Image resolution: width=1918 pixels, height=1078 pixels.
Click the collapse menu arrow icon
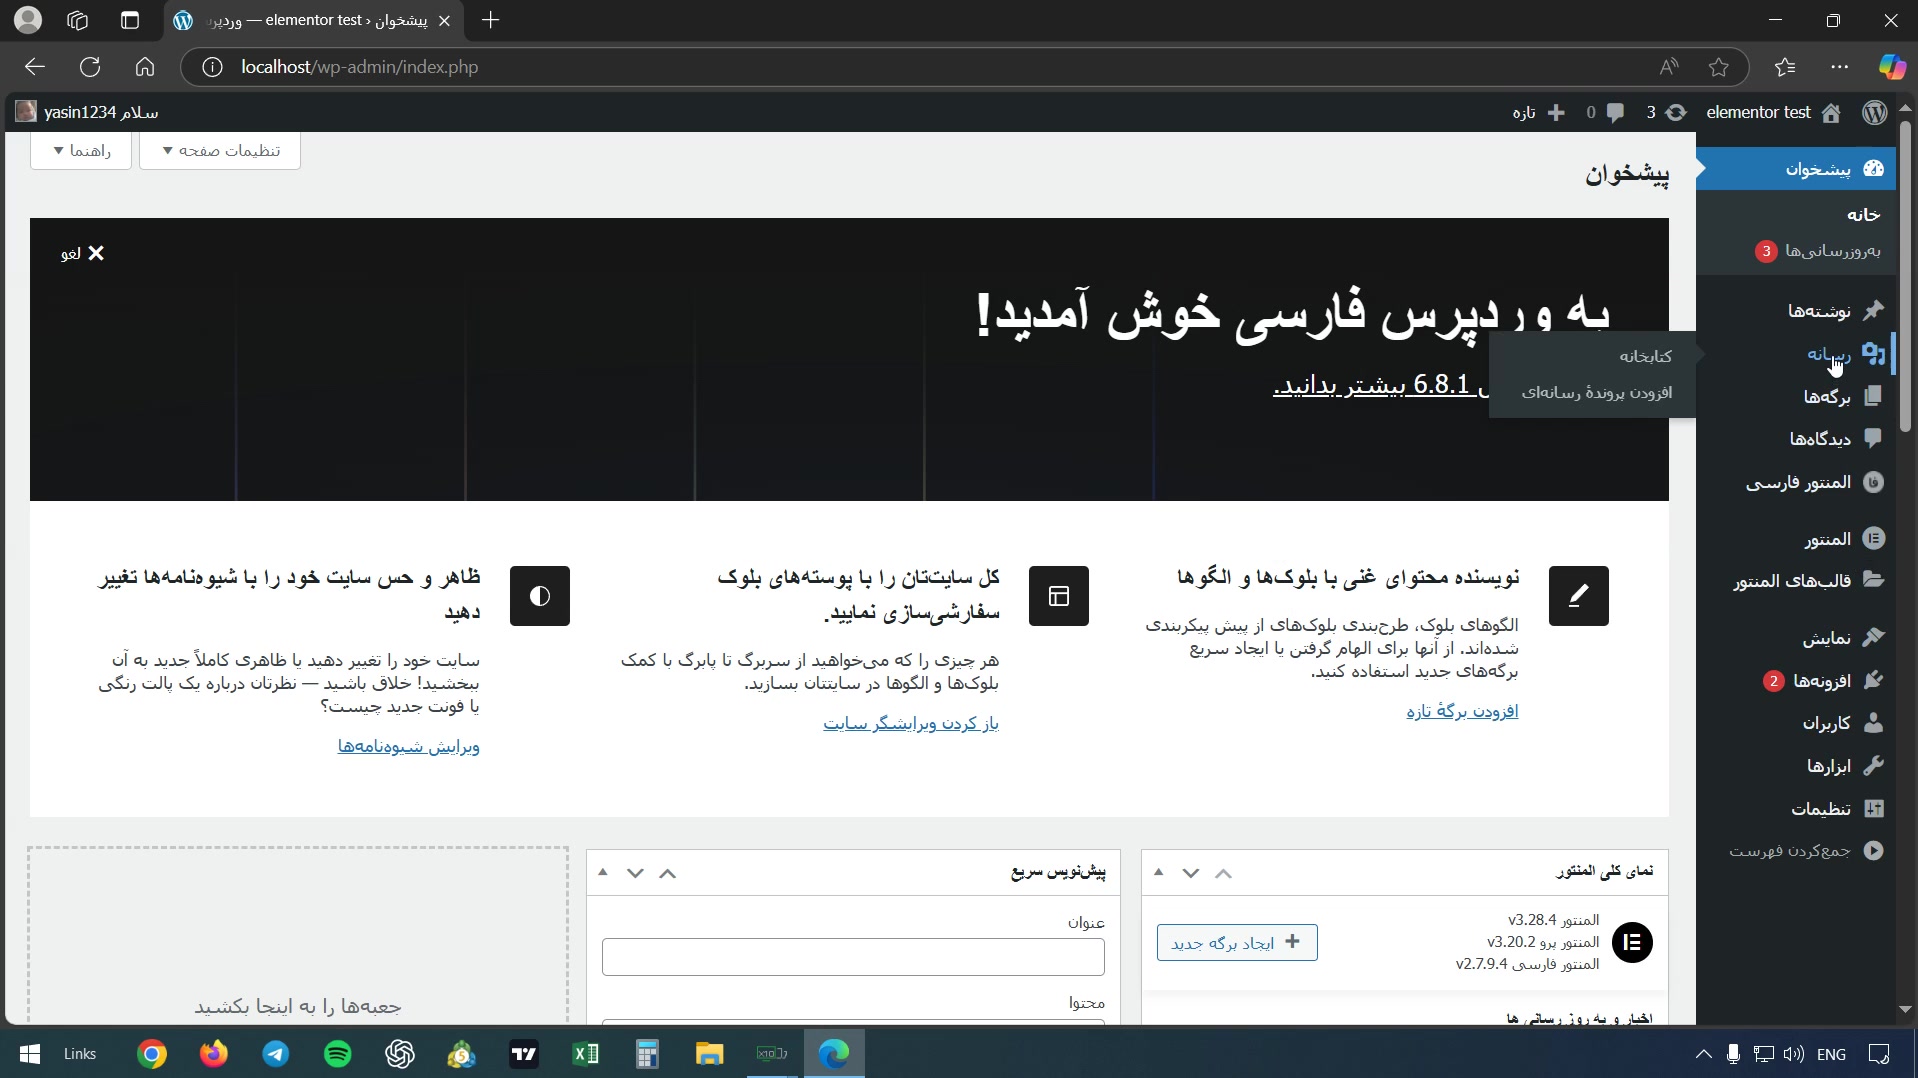coord(1873,850)
